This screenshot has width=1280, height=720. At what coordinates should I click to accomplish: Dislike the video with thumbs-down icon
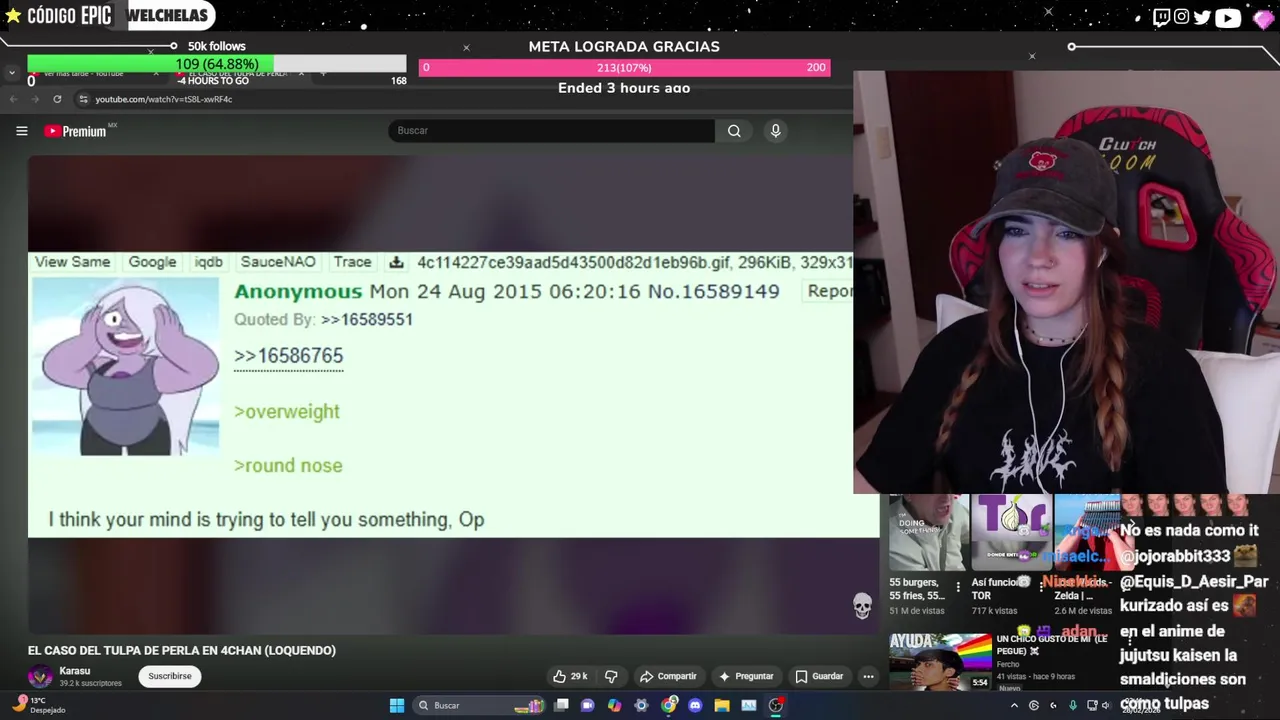(611, 676)
